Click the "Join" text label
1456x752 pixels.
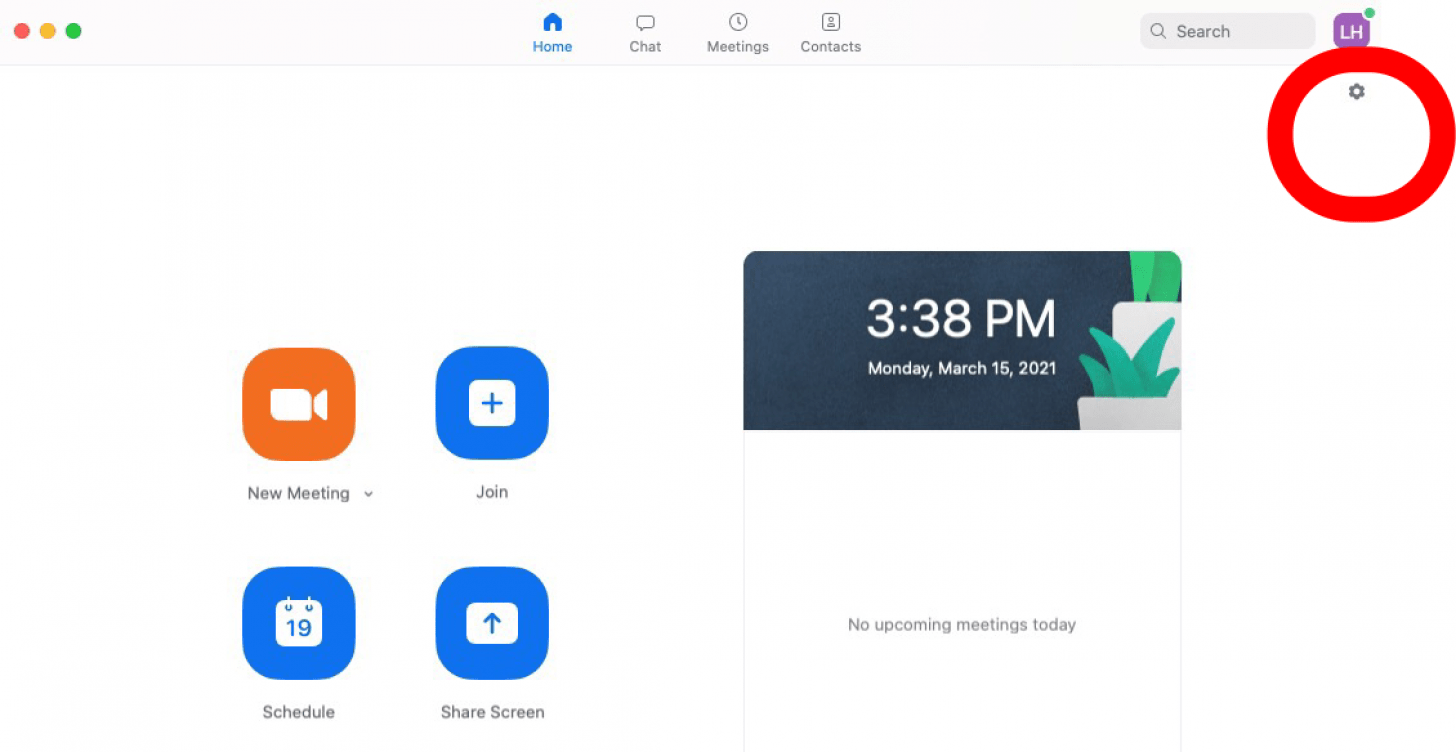point(492,492)
